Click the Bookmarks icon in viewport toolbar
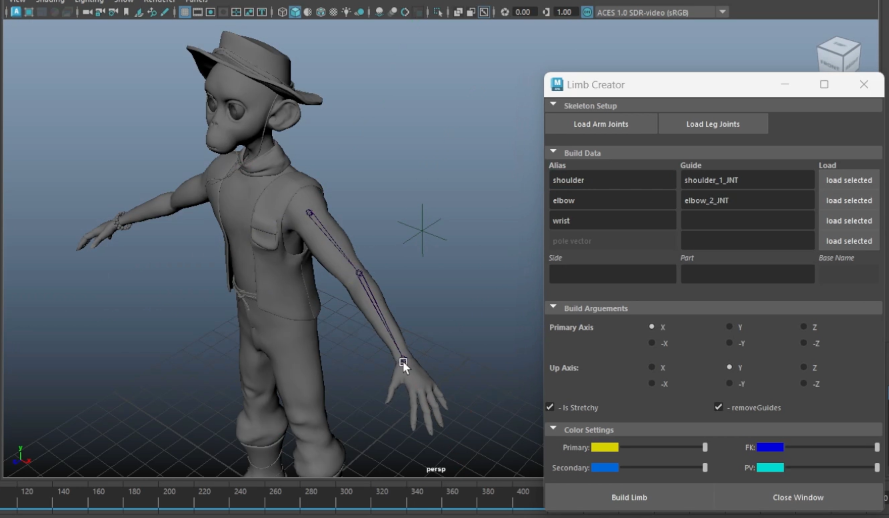This screenshot has height=518, width=889. coord(126,12)
